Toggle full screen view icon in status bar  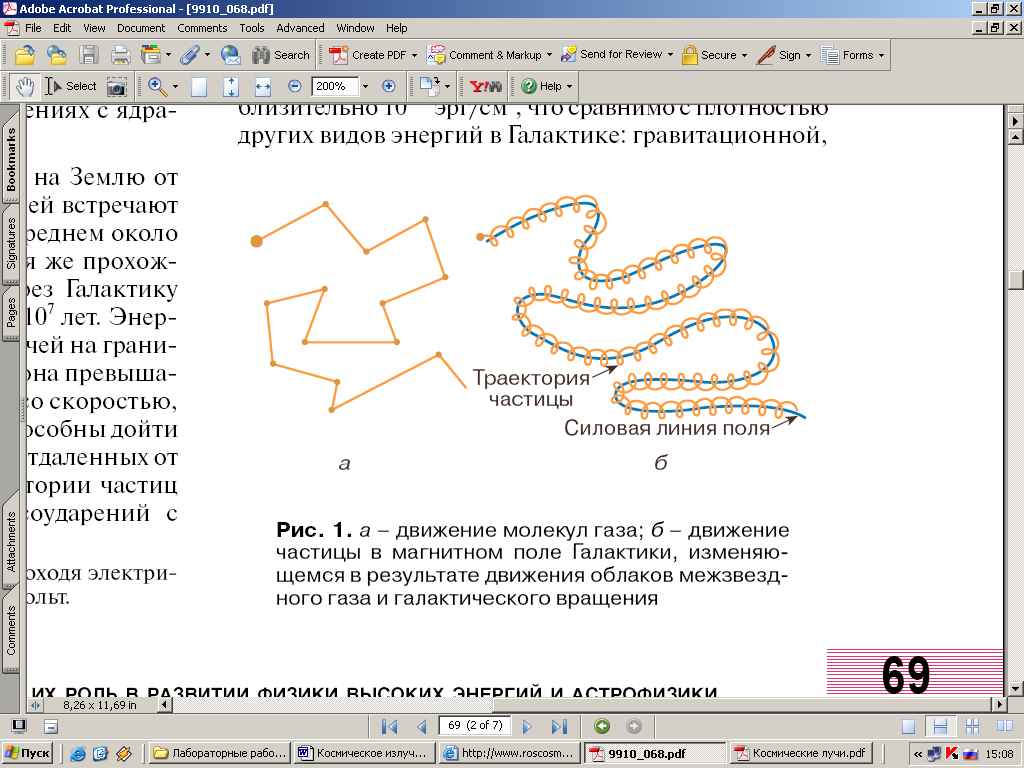[x=20, y=726]
